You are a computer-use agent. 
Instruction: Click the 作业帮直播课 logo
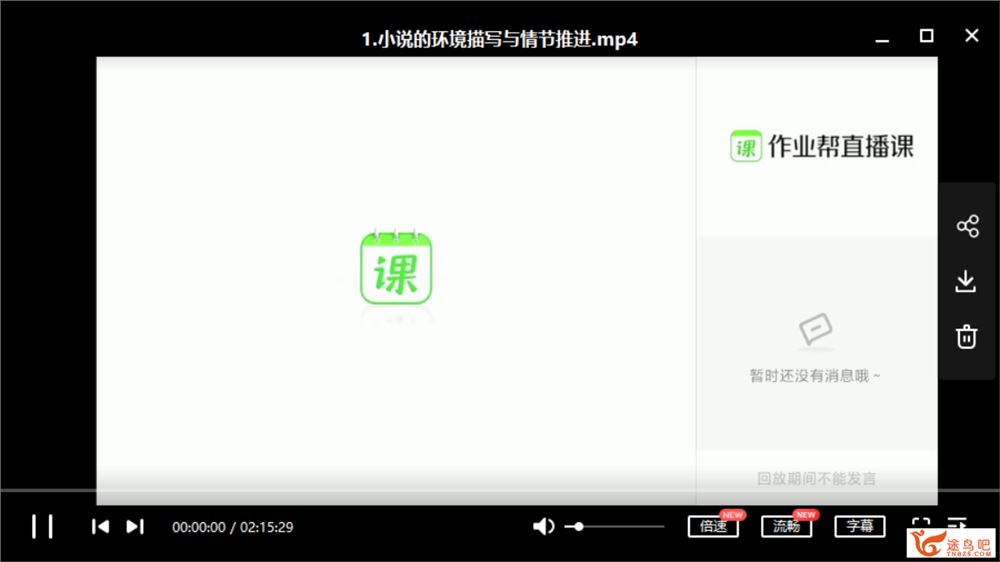coord(821,146)
